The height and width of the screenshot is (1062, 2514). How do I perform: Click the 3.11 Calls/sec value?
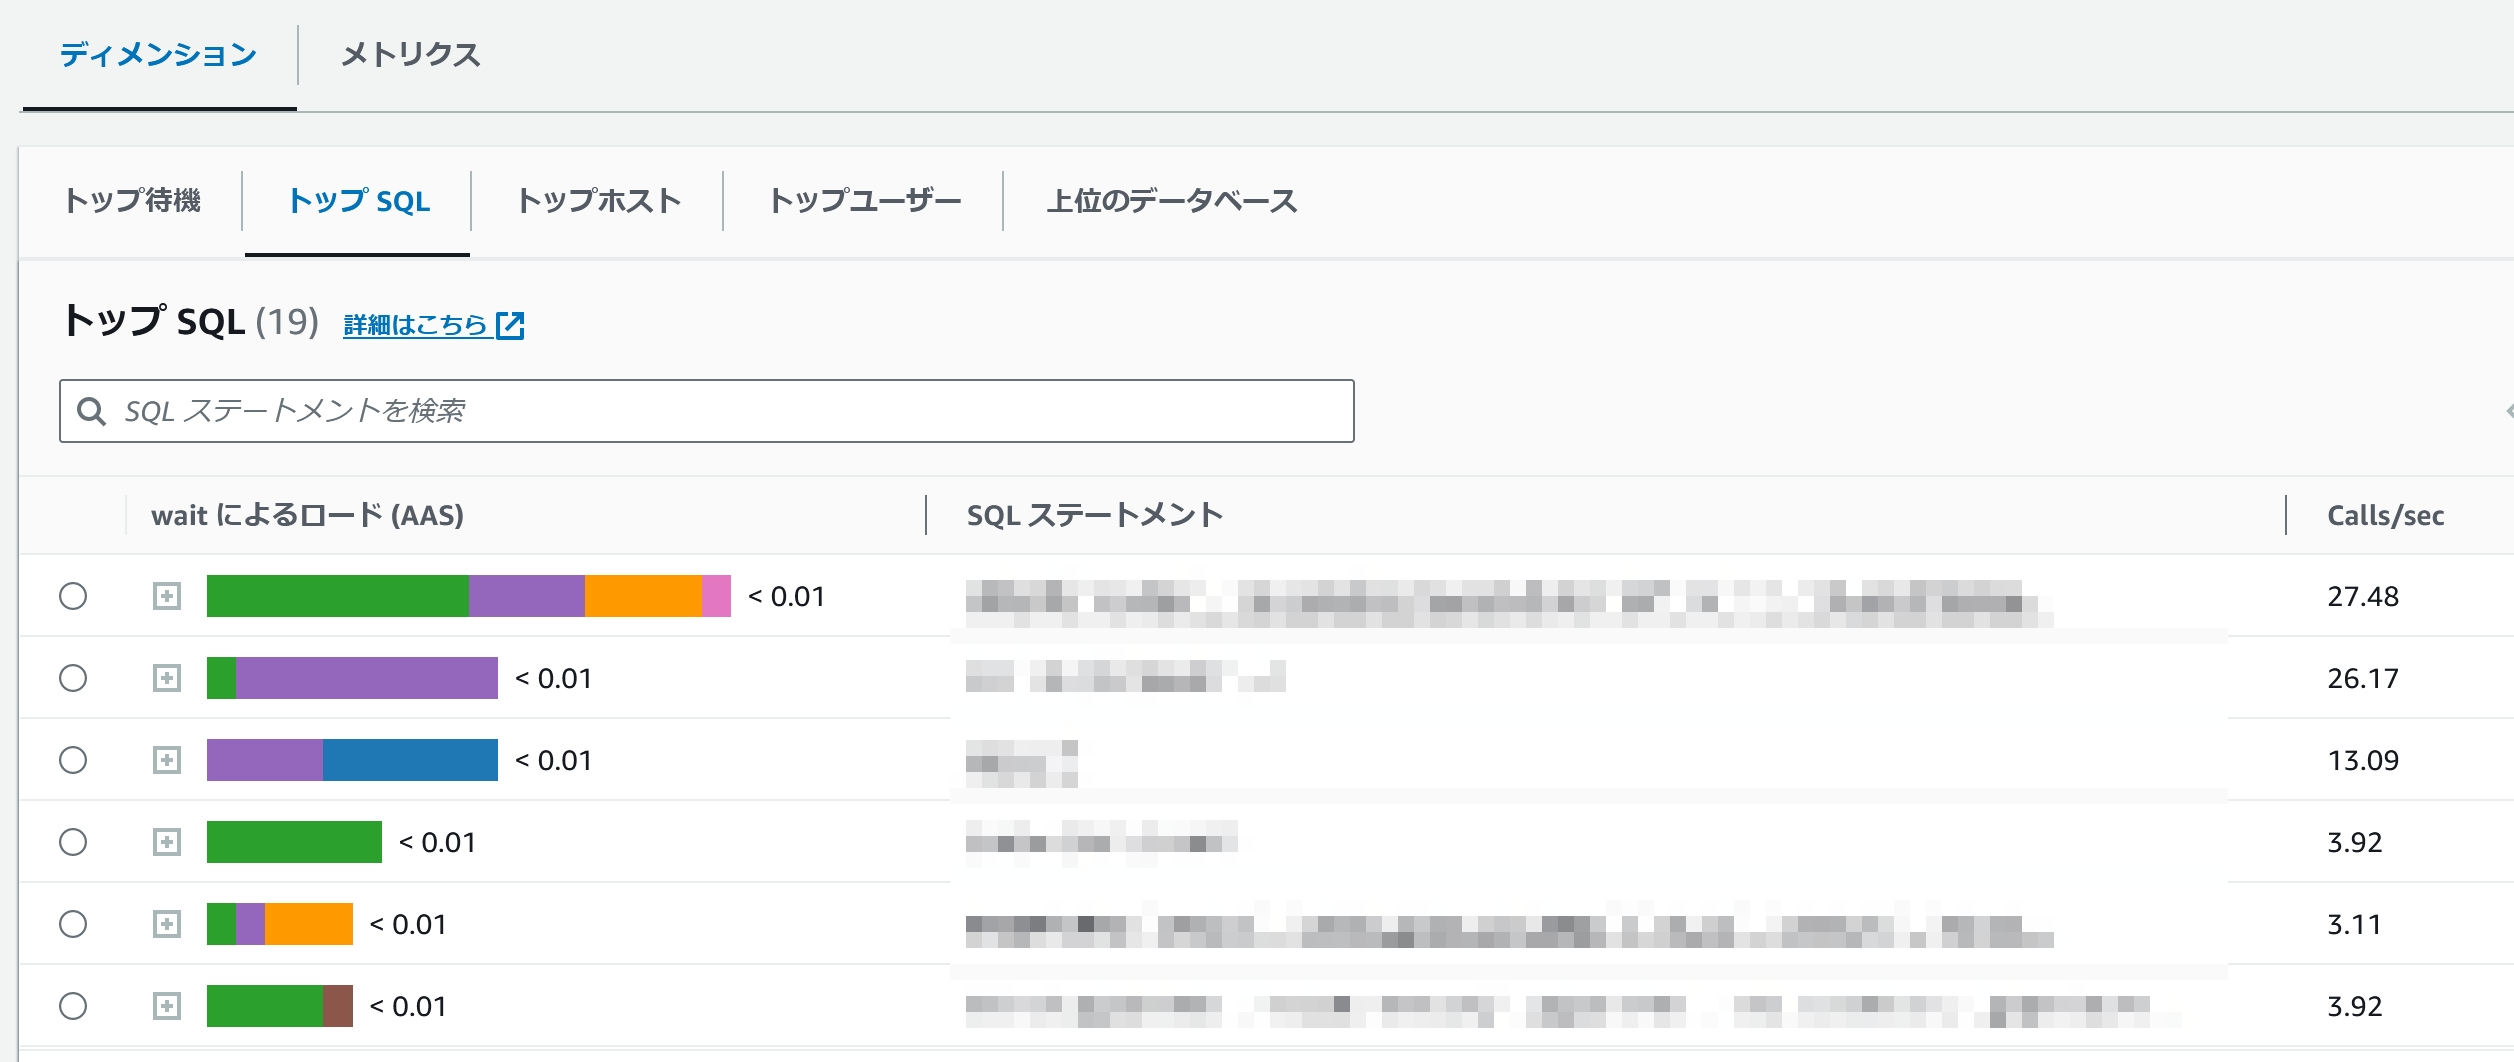point(2354,924)
